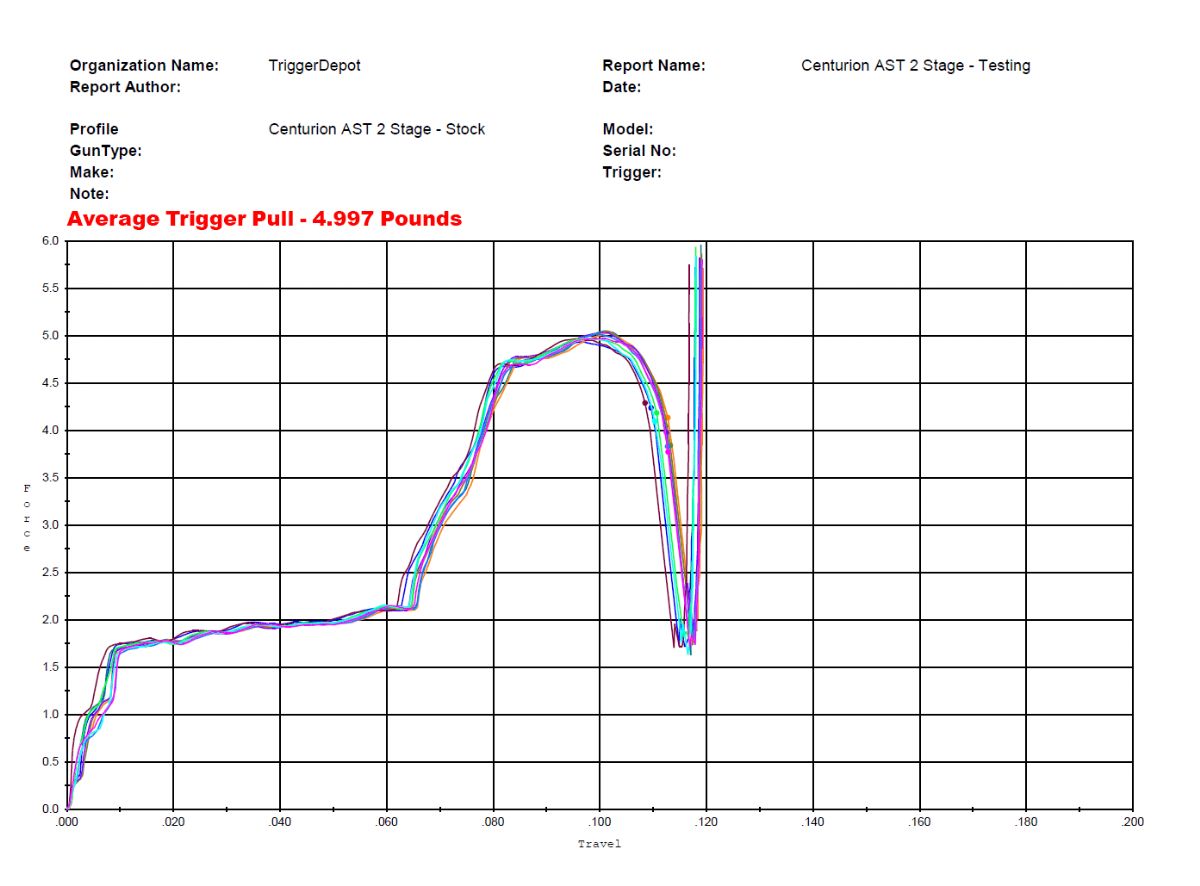Click the .040 travel axis label
Screen dimensions: 1200x886
pyautogui.click(x=280, y=822)
